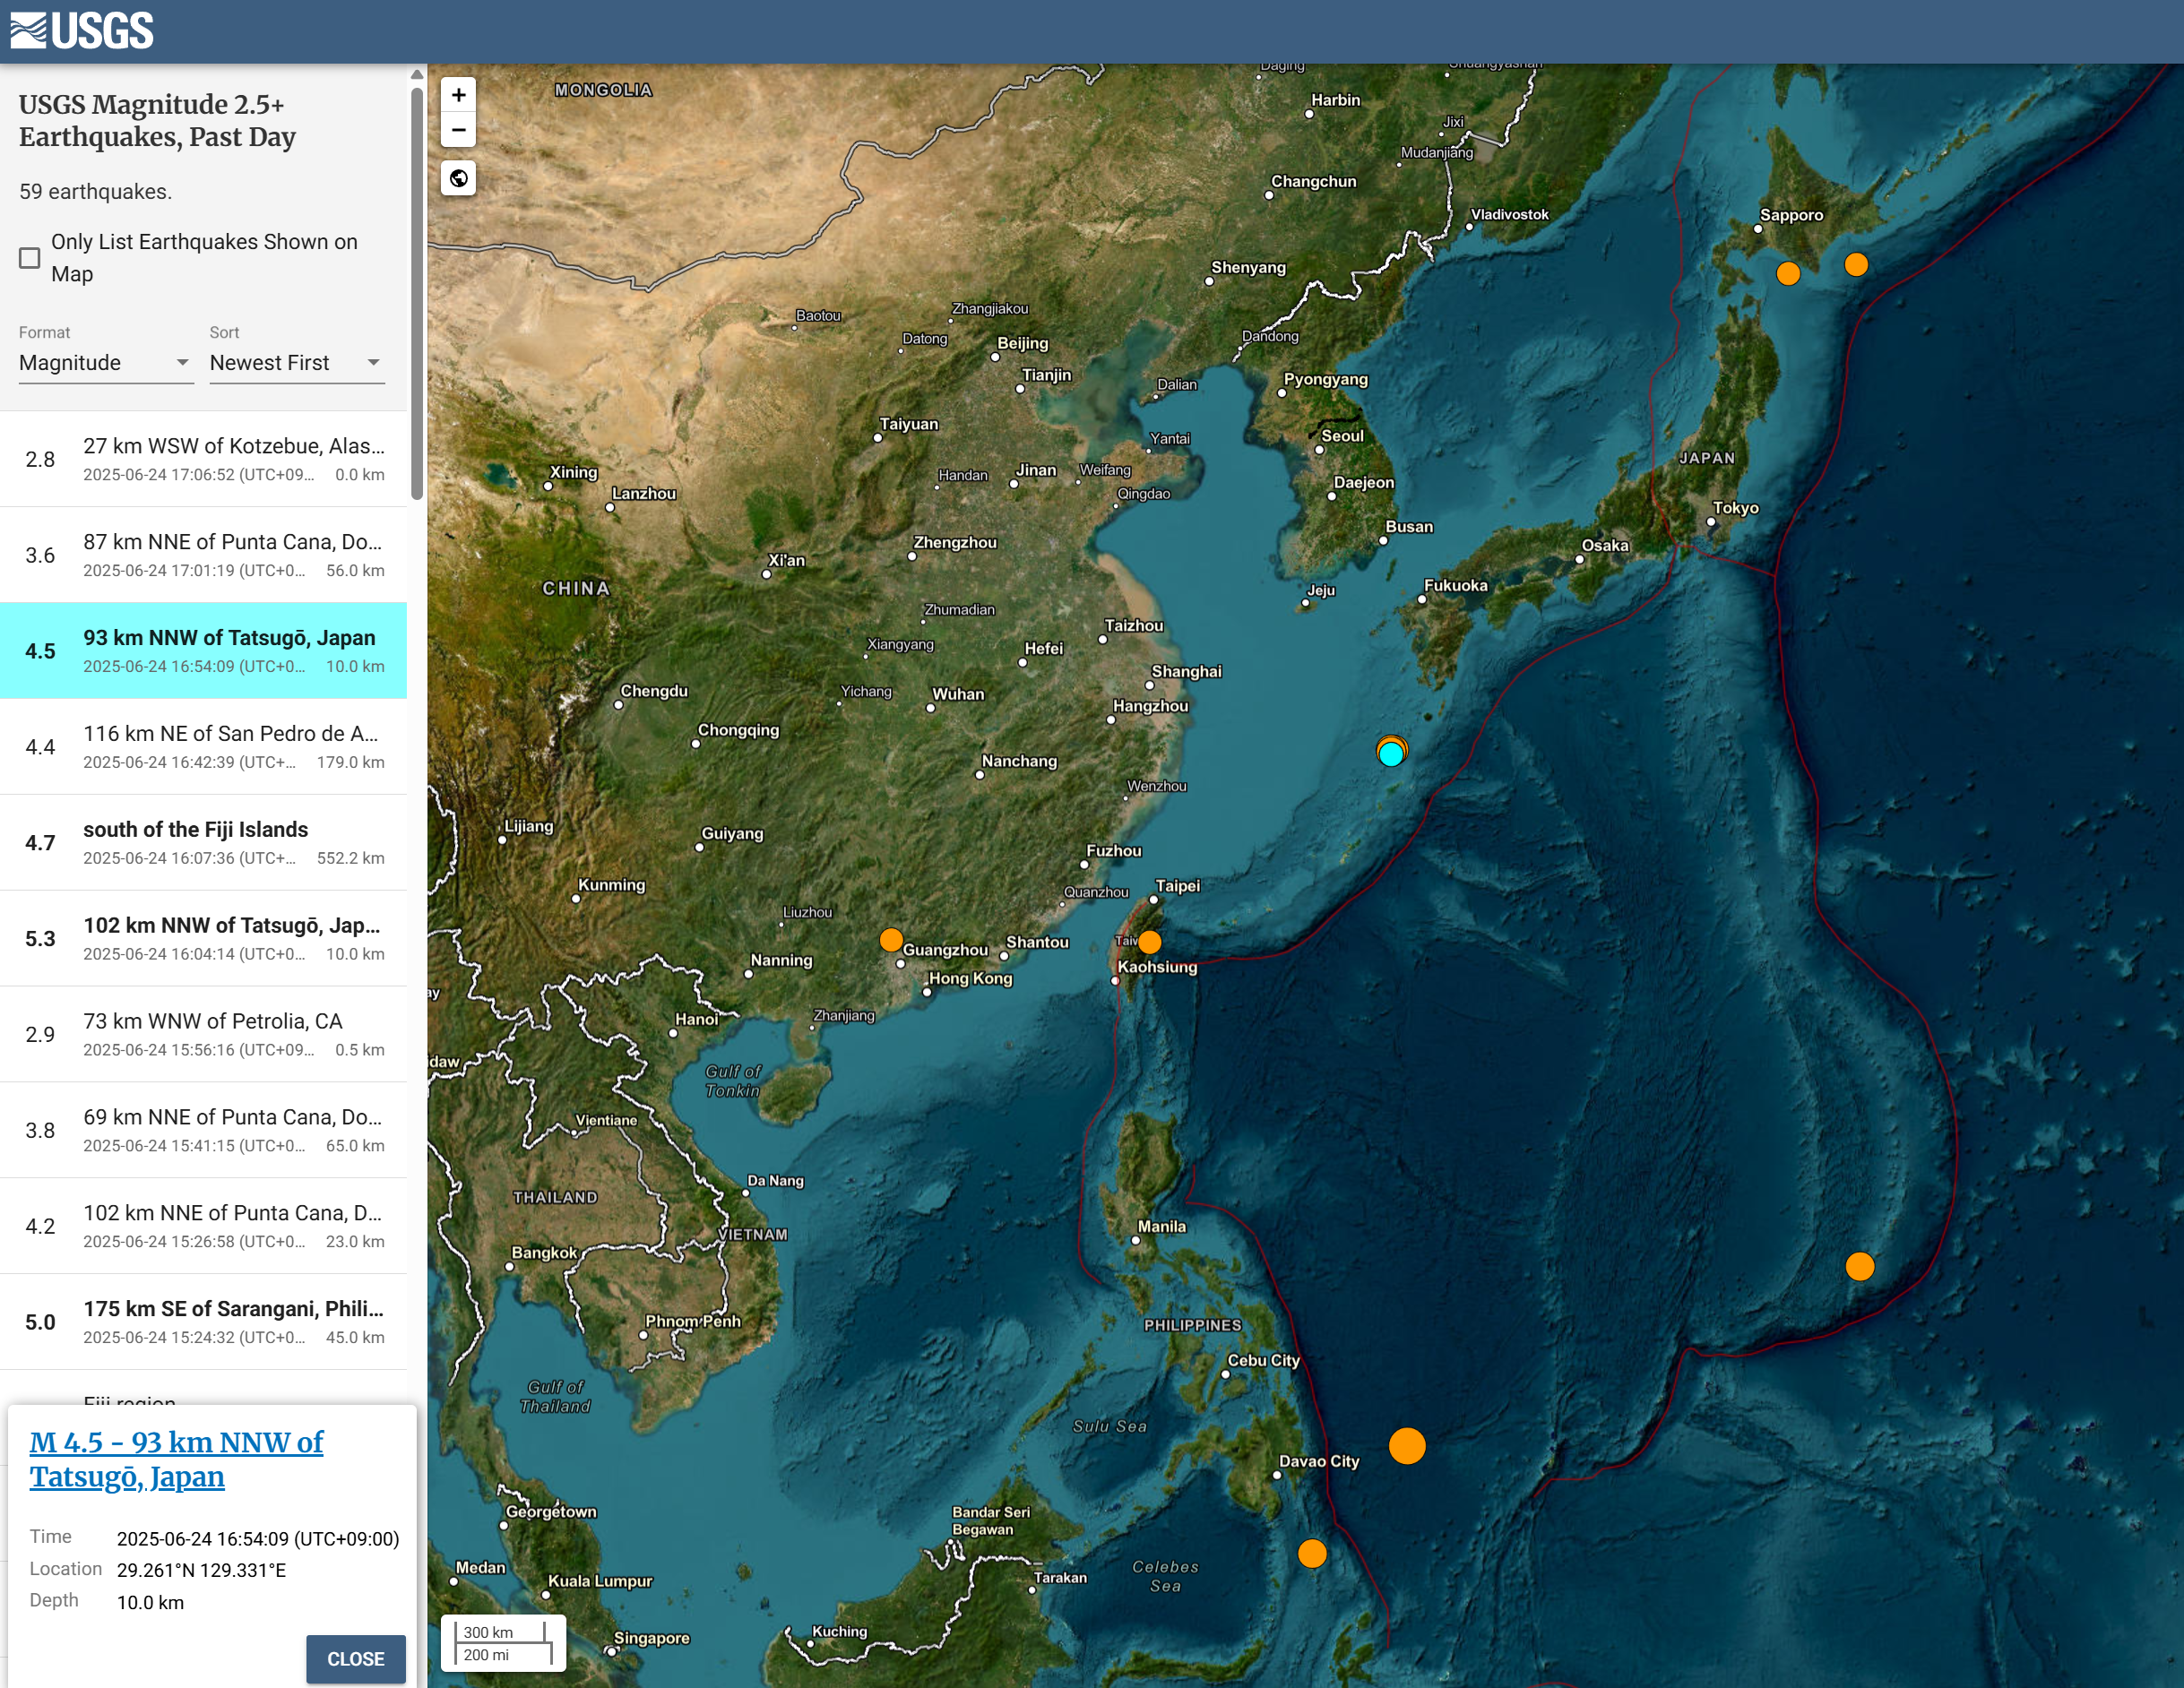Select 69 km NNE of Punta Cana earthquake
Screen dimensions: 2184x1688
point(204,1131)
